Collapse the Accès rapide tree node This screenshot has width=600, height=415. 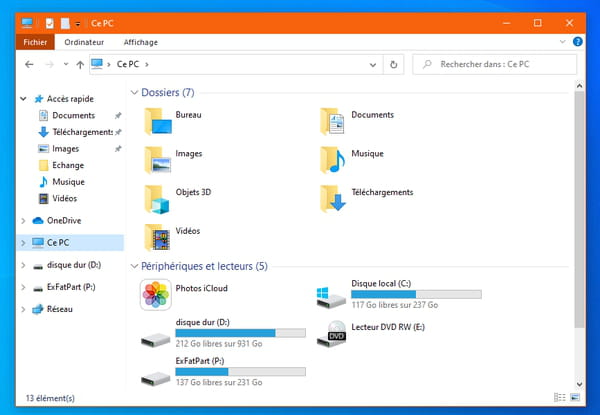(23, 99)
